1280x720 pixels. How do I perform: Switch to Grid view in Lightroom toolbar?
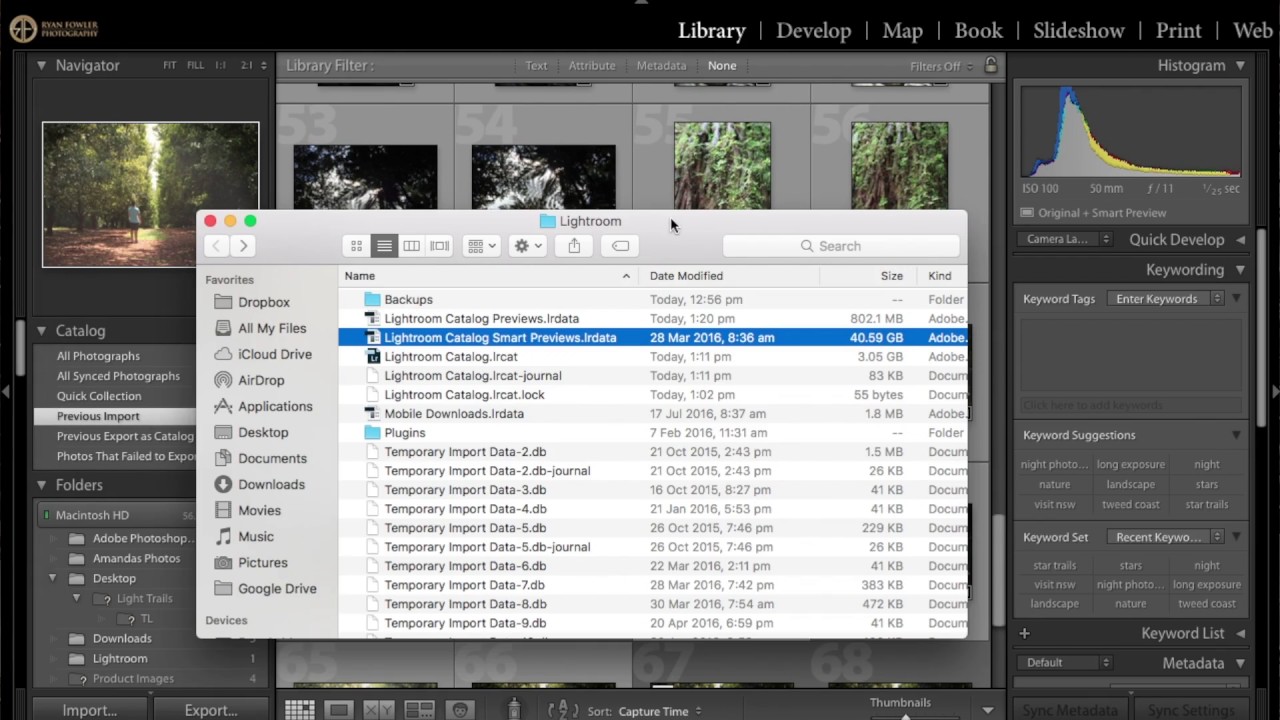pos(299,710)
